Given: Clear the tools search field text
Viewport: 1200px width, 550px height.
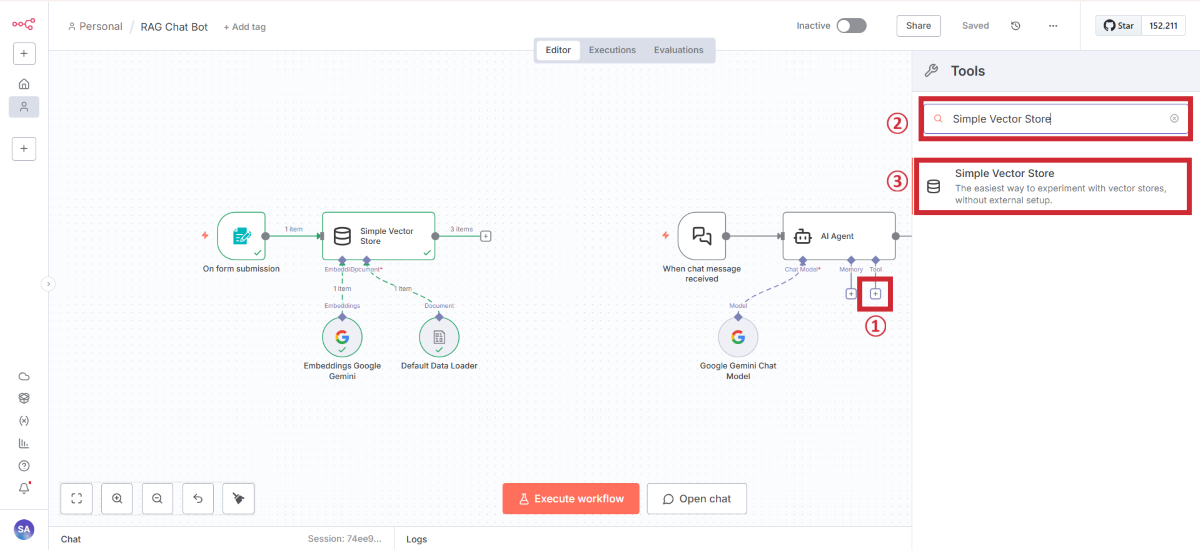Looking at the screenshot, I should tap(1174, 119).
